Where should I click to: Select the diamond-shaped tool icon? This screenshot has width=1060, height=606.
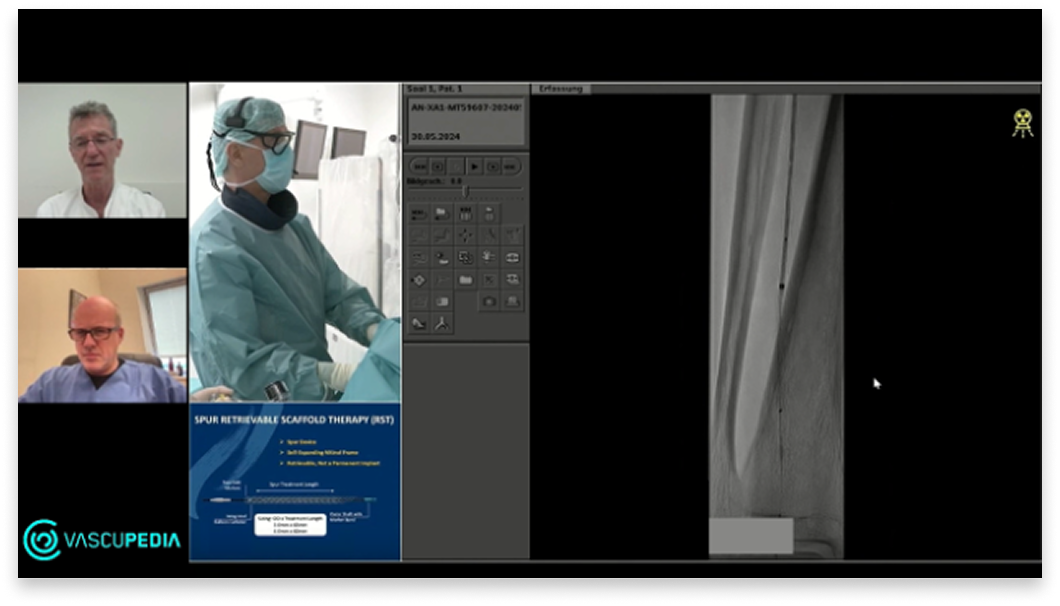[x=418, y=280]
